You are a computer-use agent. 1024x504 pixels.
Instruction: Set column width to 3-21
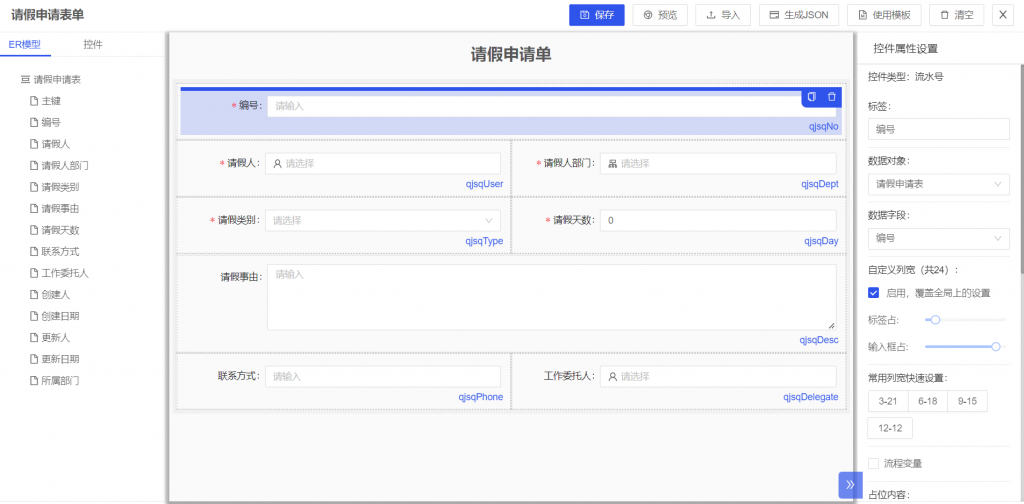tap(888, 402)
